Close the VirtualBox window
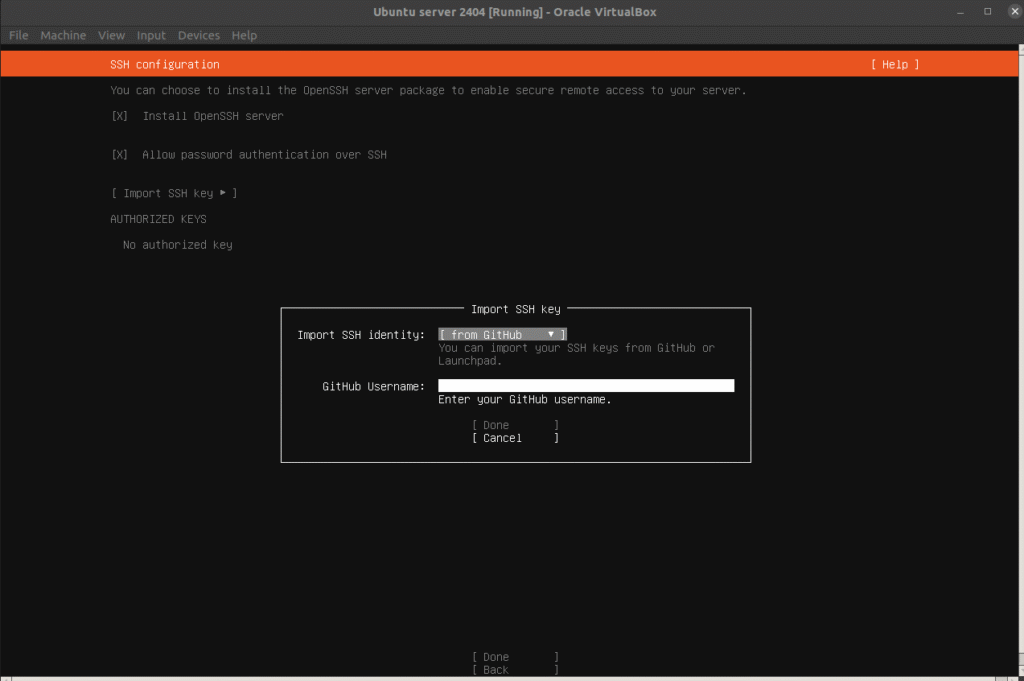The height and width of the screenshot is (681, 1024). [x=1010, y=11]
